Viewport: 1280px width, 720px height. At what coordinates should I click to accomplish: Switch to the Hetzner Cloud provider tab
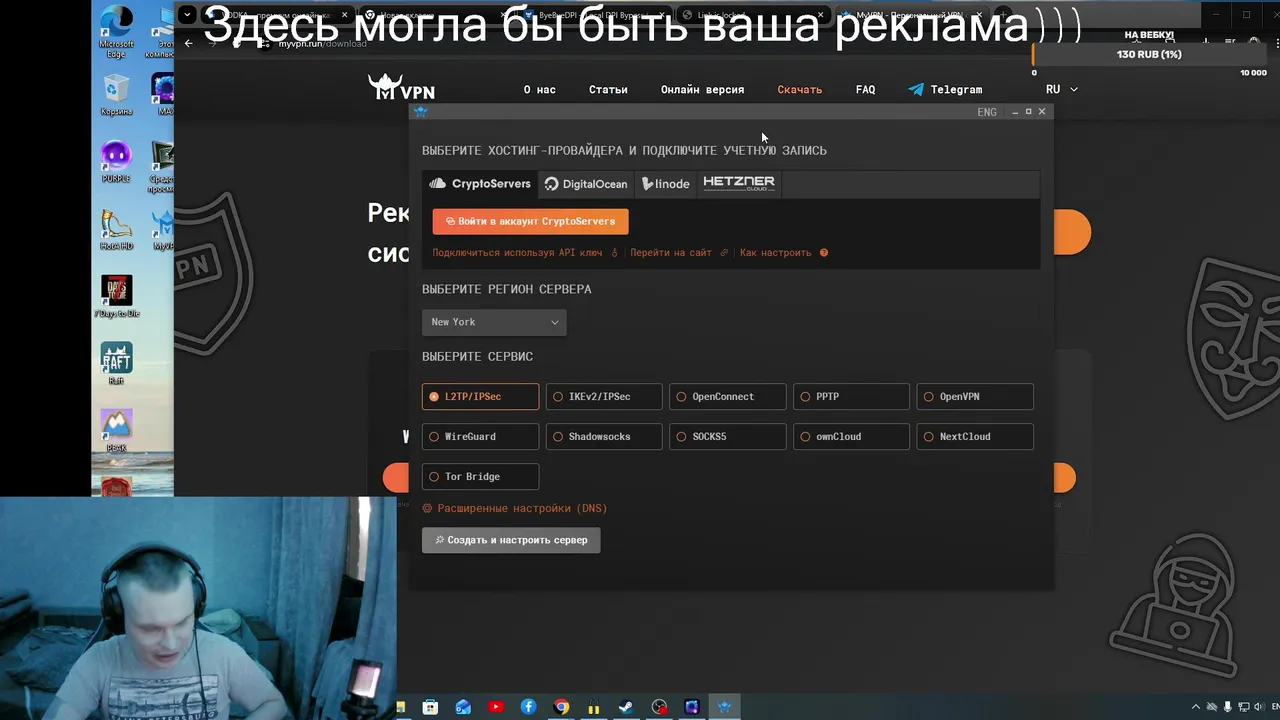coord(739,183)
